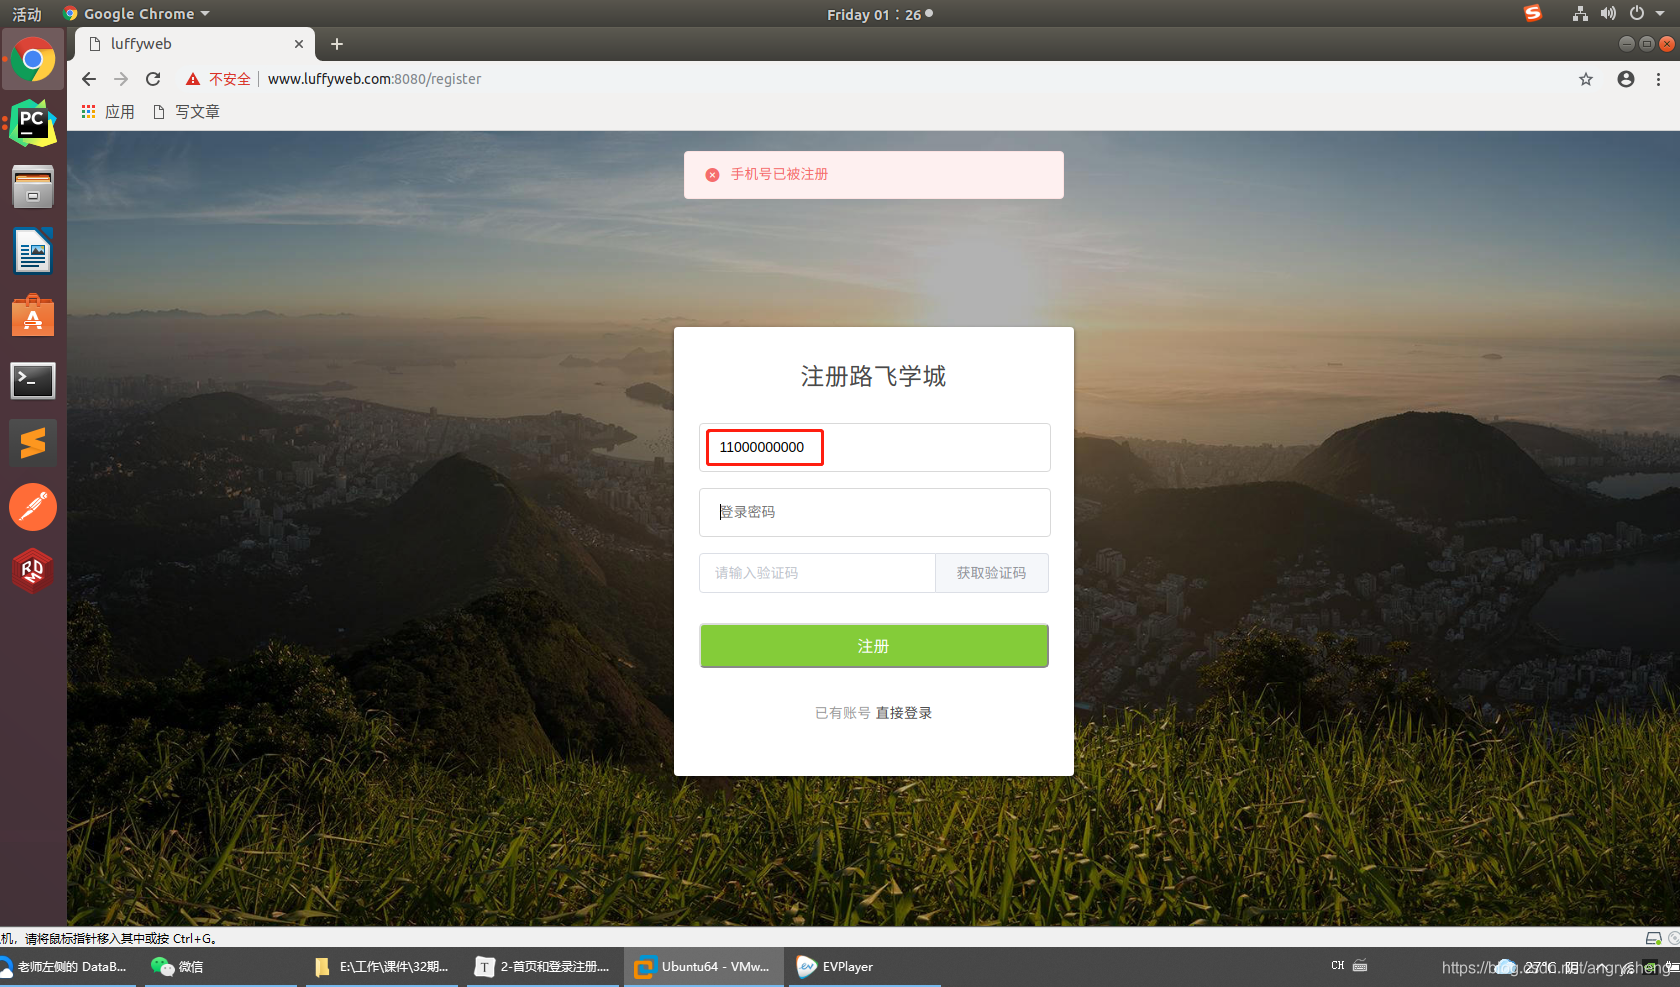
Task: Go back to the previous page
Action: pyautogui.click(x=89, y=79)
